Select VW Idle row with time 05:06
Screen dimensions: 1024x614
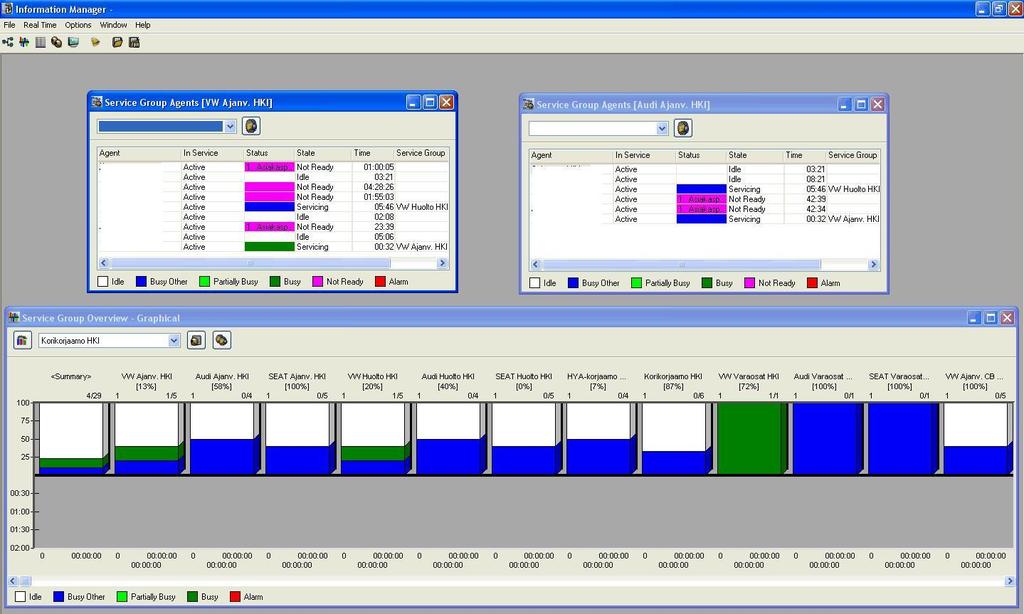(x=273, y=237)
